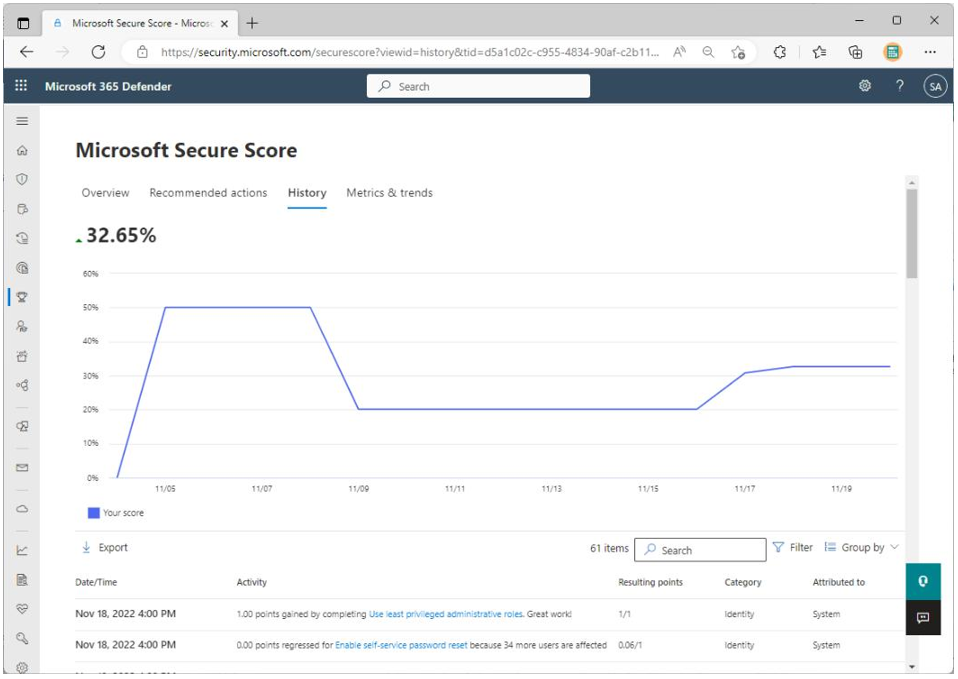Open Defender settings gear in header
Viewport: 958px width, 679px height.
click(x=865, y=86)
